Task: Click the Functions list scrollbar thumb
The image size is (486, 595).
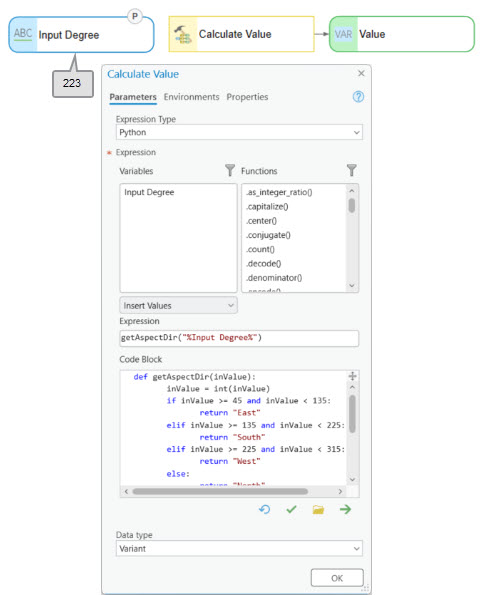Action: coord(352,206)
